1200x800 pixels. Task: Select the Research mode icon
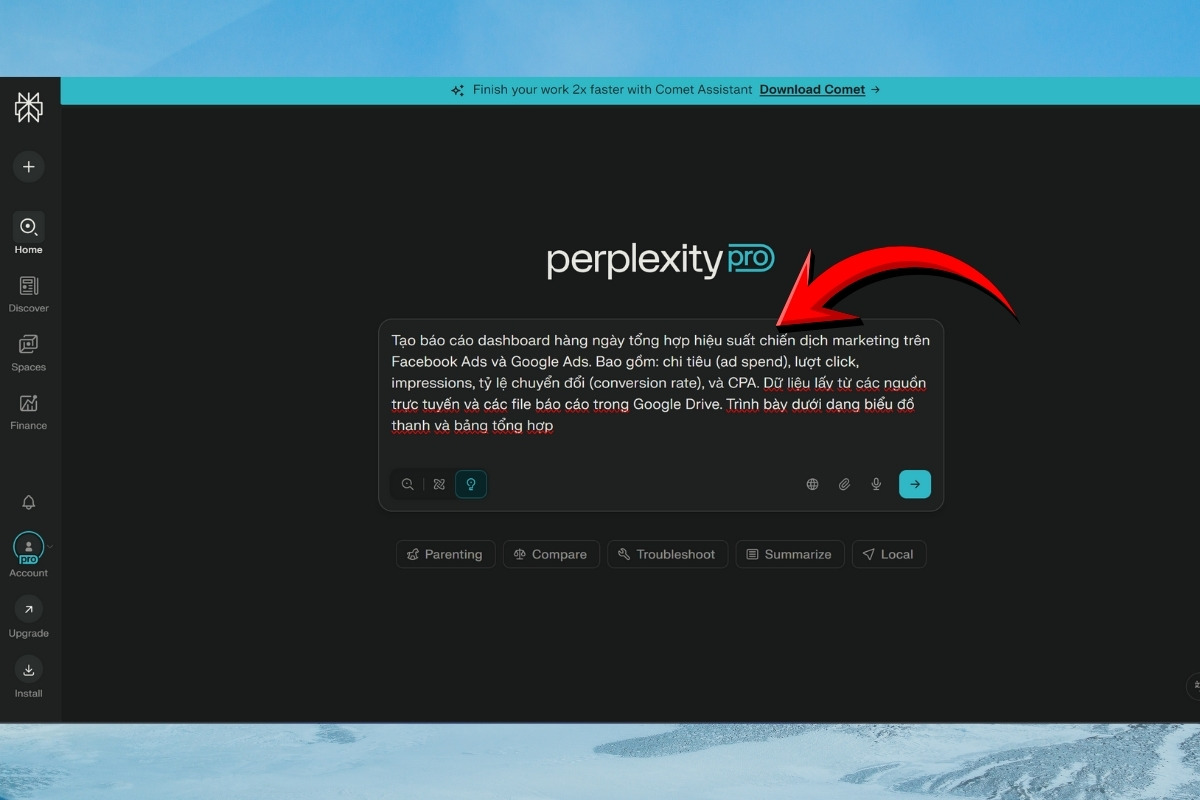click(439, 484)
